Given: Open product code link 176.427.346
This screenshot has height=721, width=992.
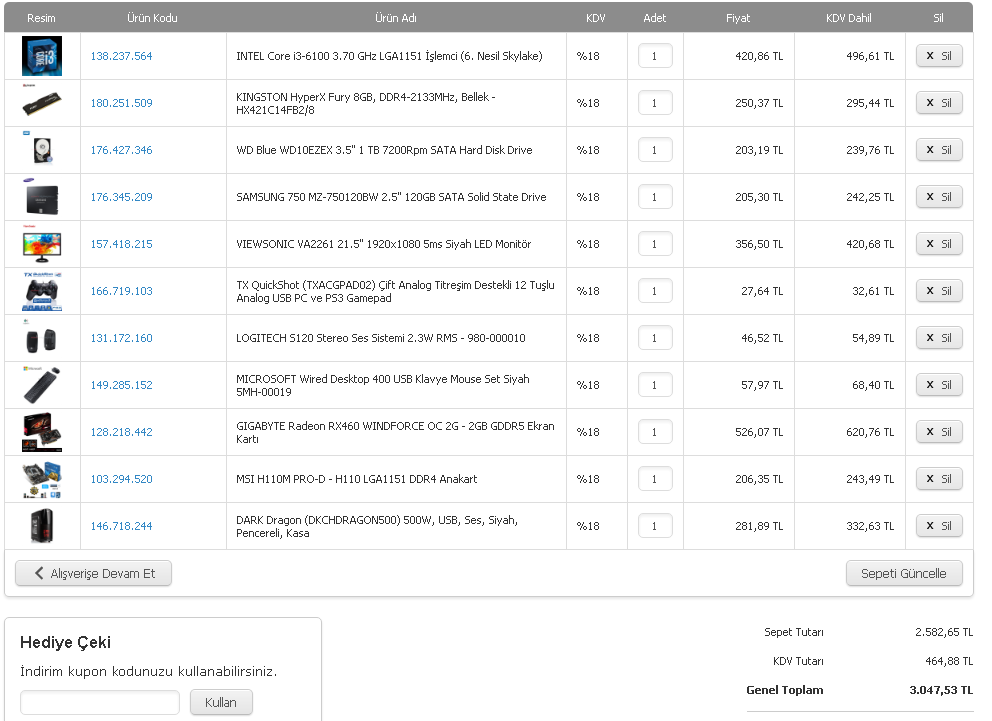Looking at the screenshot, I should pyautogui.click(x=121, y=150).
